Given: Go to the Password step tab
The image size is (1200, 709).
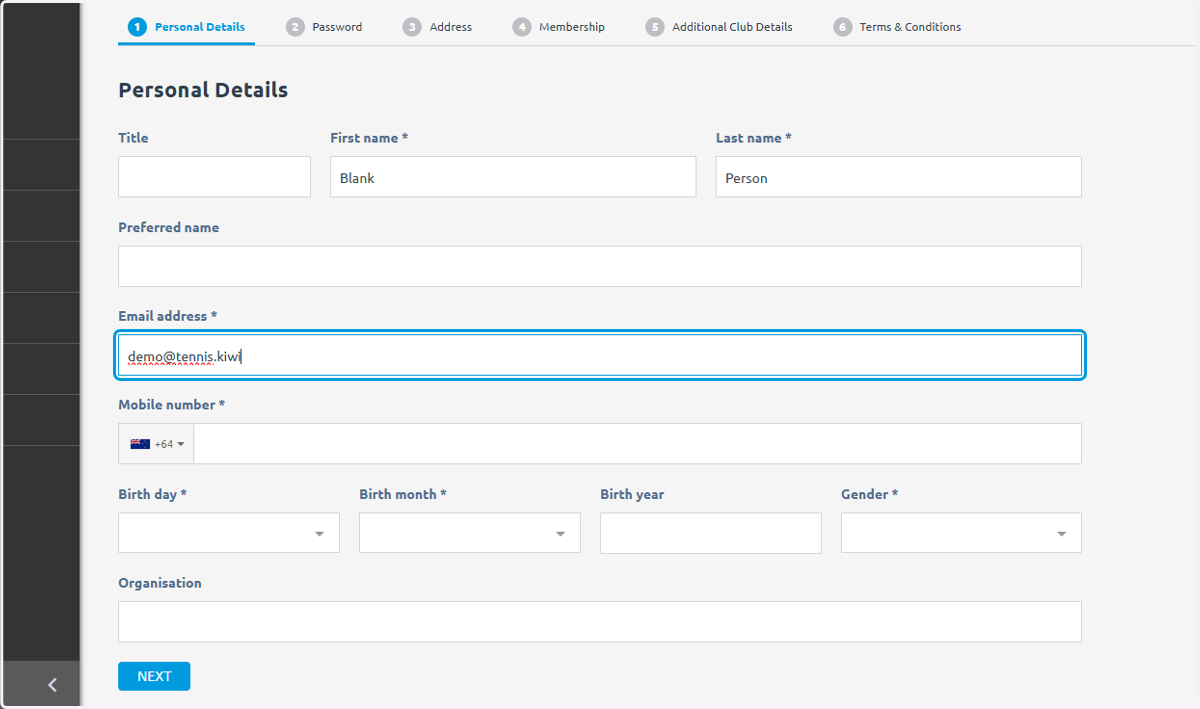Looking at the screenshot, I should click(325, 27).
